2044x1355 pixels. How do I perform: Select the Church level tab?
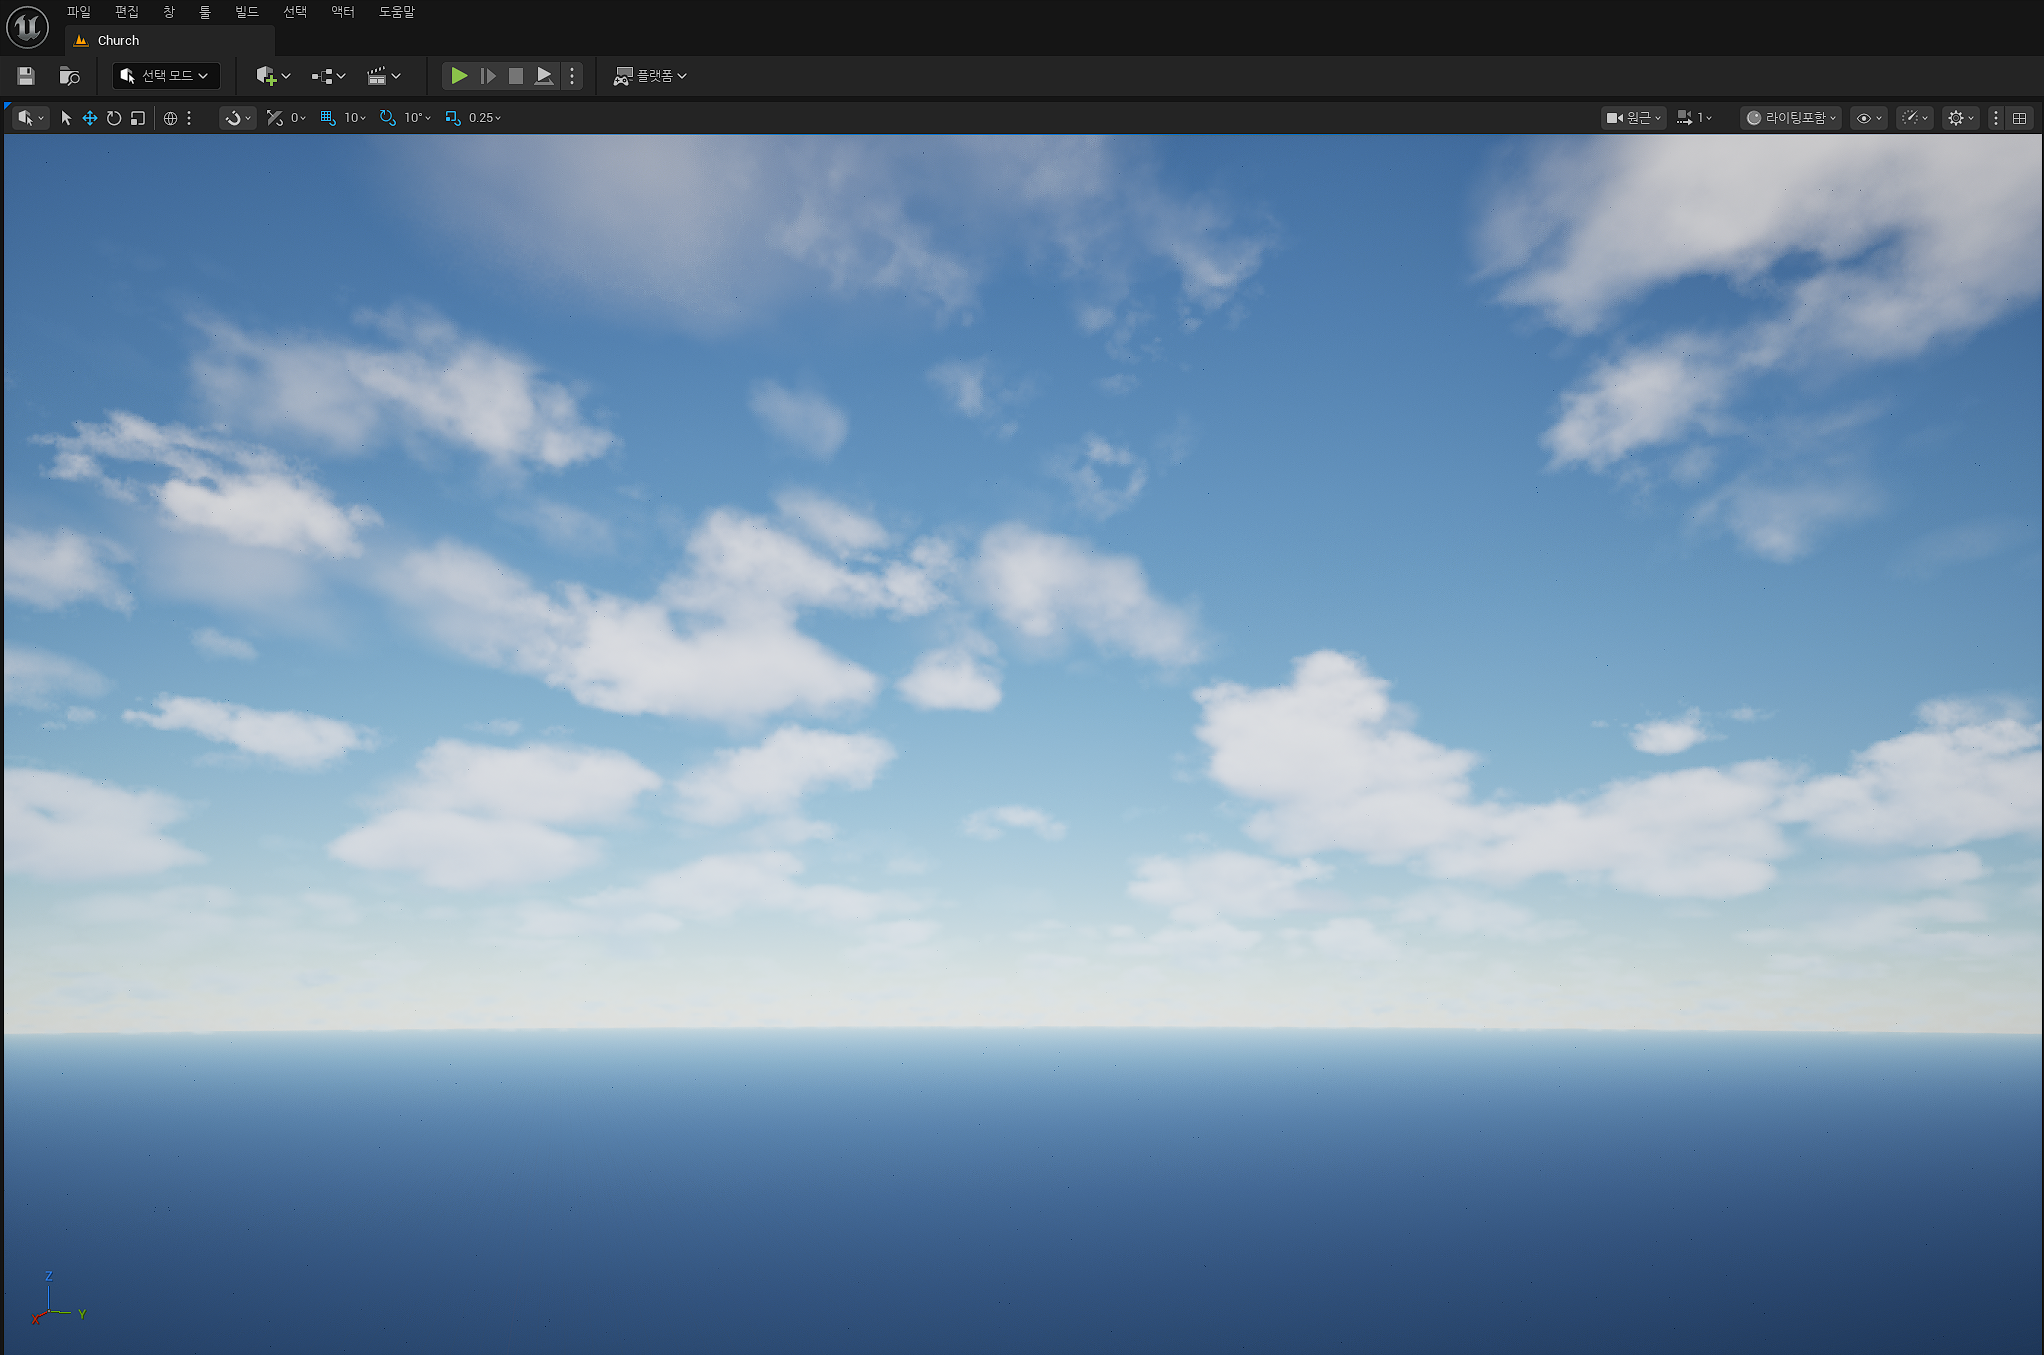118,41
